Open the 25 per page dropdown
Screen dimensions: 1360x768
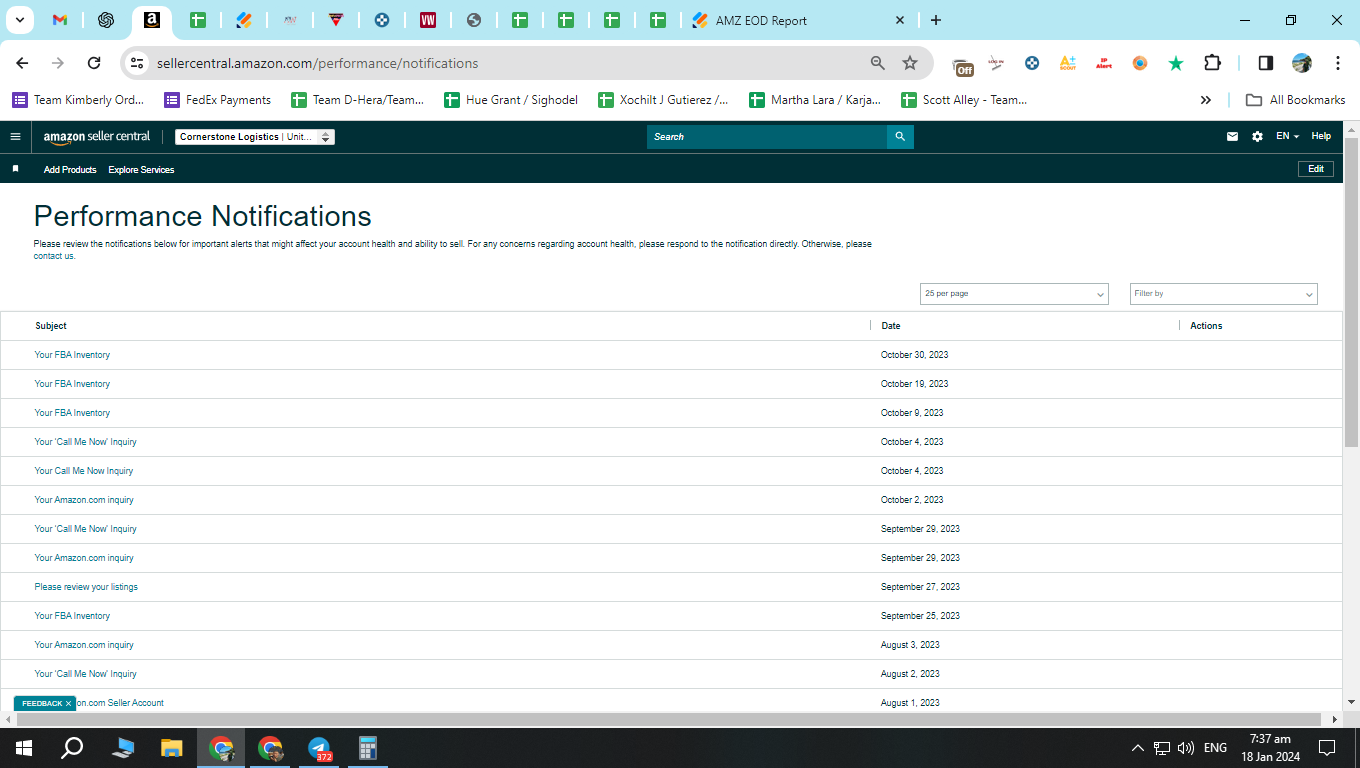point(1014,294)
